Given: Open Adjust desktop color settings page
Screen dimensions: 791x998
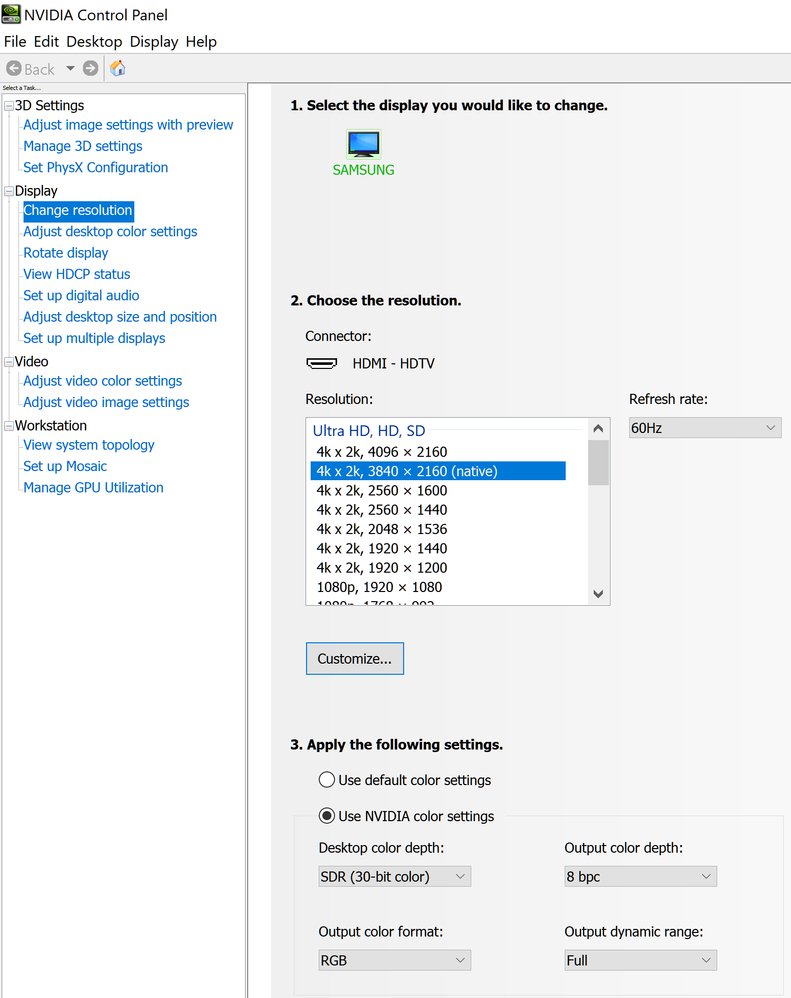Looking at the screenshot, I should (x=110, y=232).
